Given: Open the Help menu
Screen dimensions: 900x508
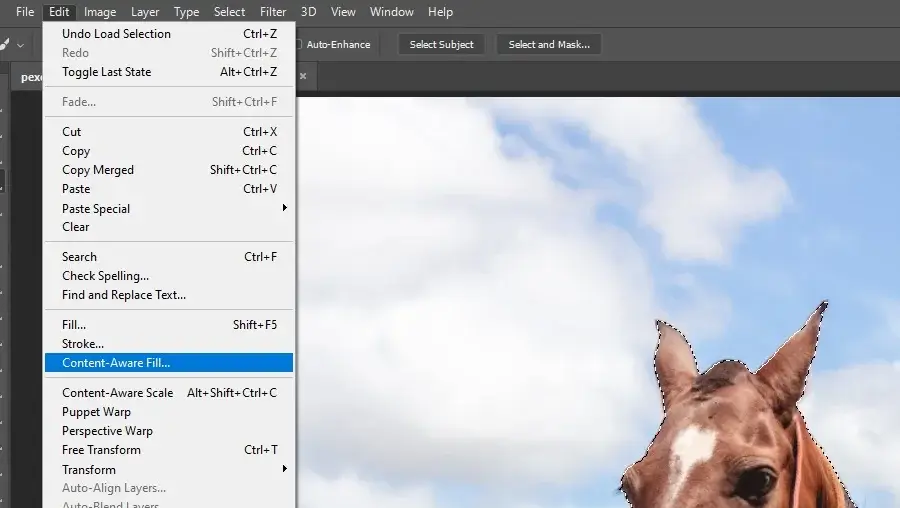Looking at the screenshot, I should tap(440, 11).
